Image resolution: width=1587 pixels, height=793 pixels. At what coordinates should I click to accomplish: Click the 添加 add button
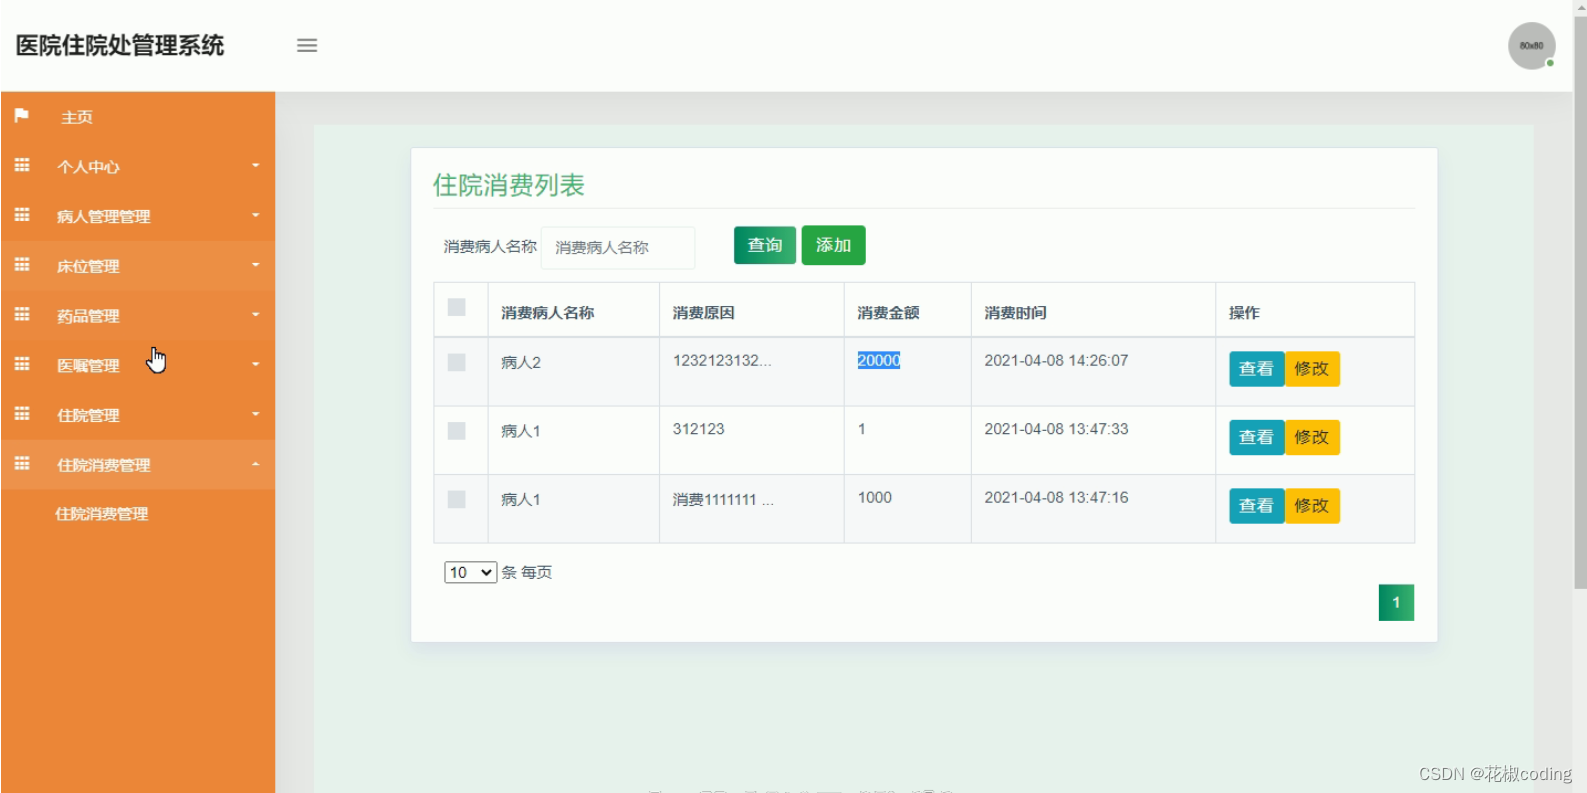(x=833, y=245)
